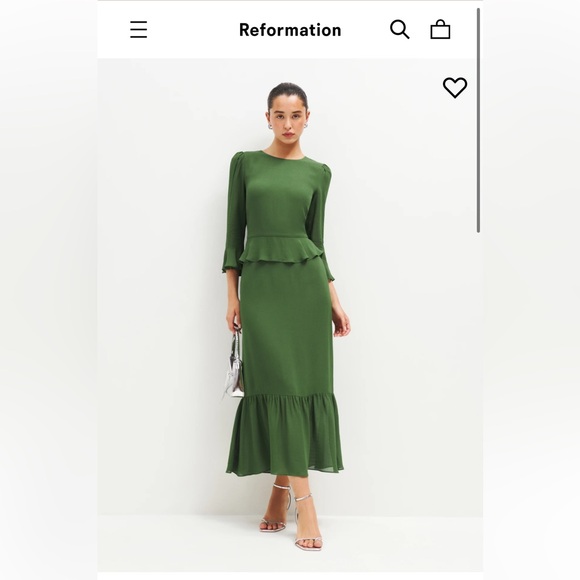This screenshot has height=580, width=580.
Task: Tap the ruffled hem of the dress
Action: pos(285,436)
